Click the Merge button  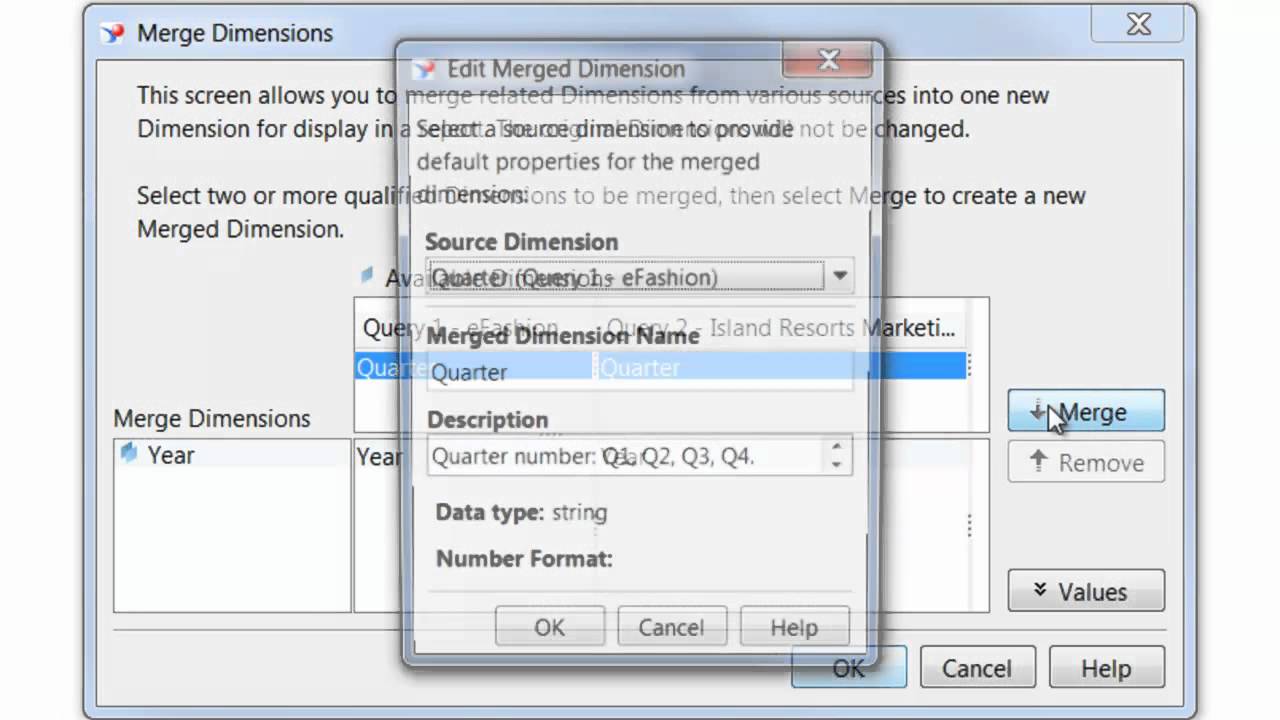1086,411
